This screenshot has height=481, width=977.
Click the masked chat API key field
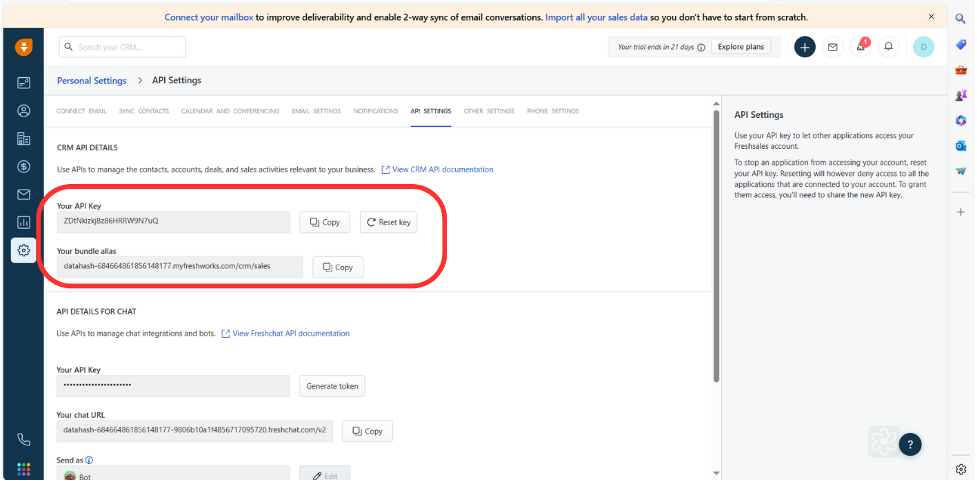coord(173,386)
